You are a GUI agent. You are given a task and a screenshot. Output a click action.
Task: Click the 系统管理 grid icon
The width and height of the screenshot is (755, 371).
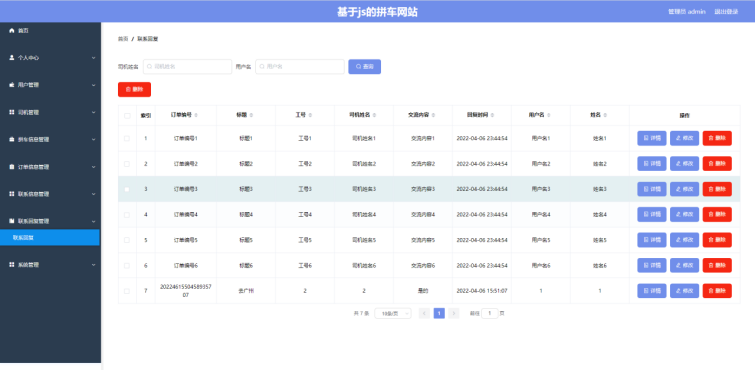click(12, 265)
